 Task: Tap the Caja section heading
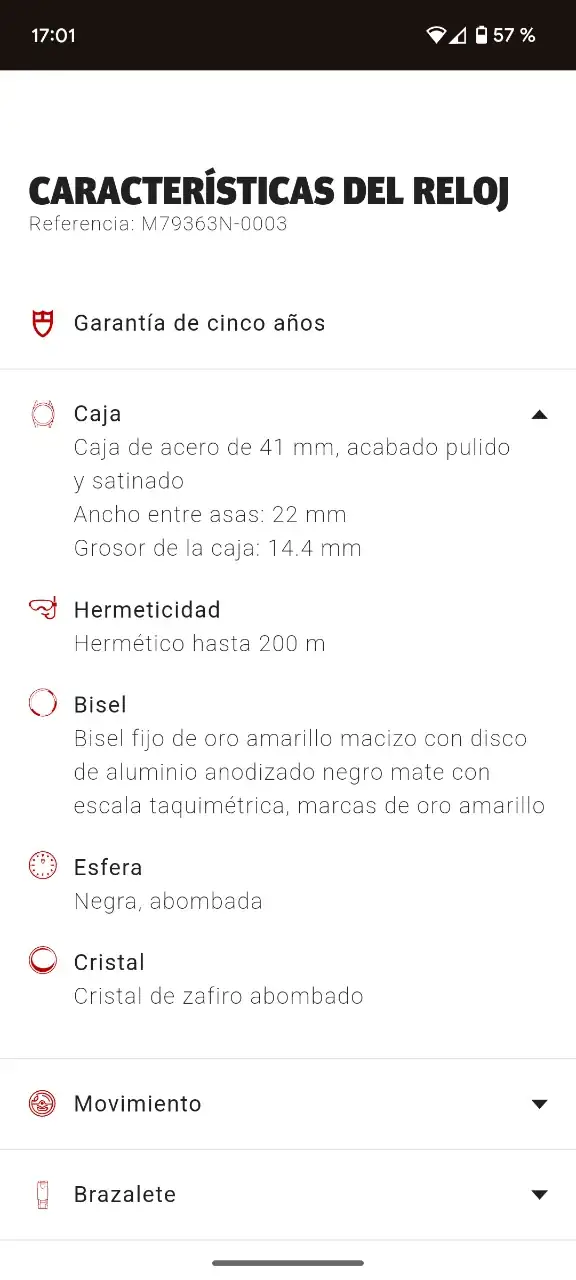click(98, 413)
